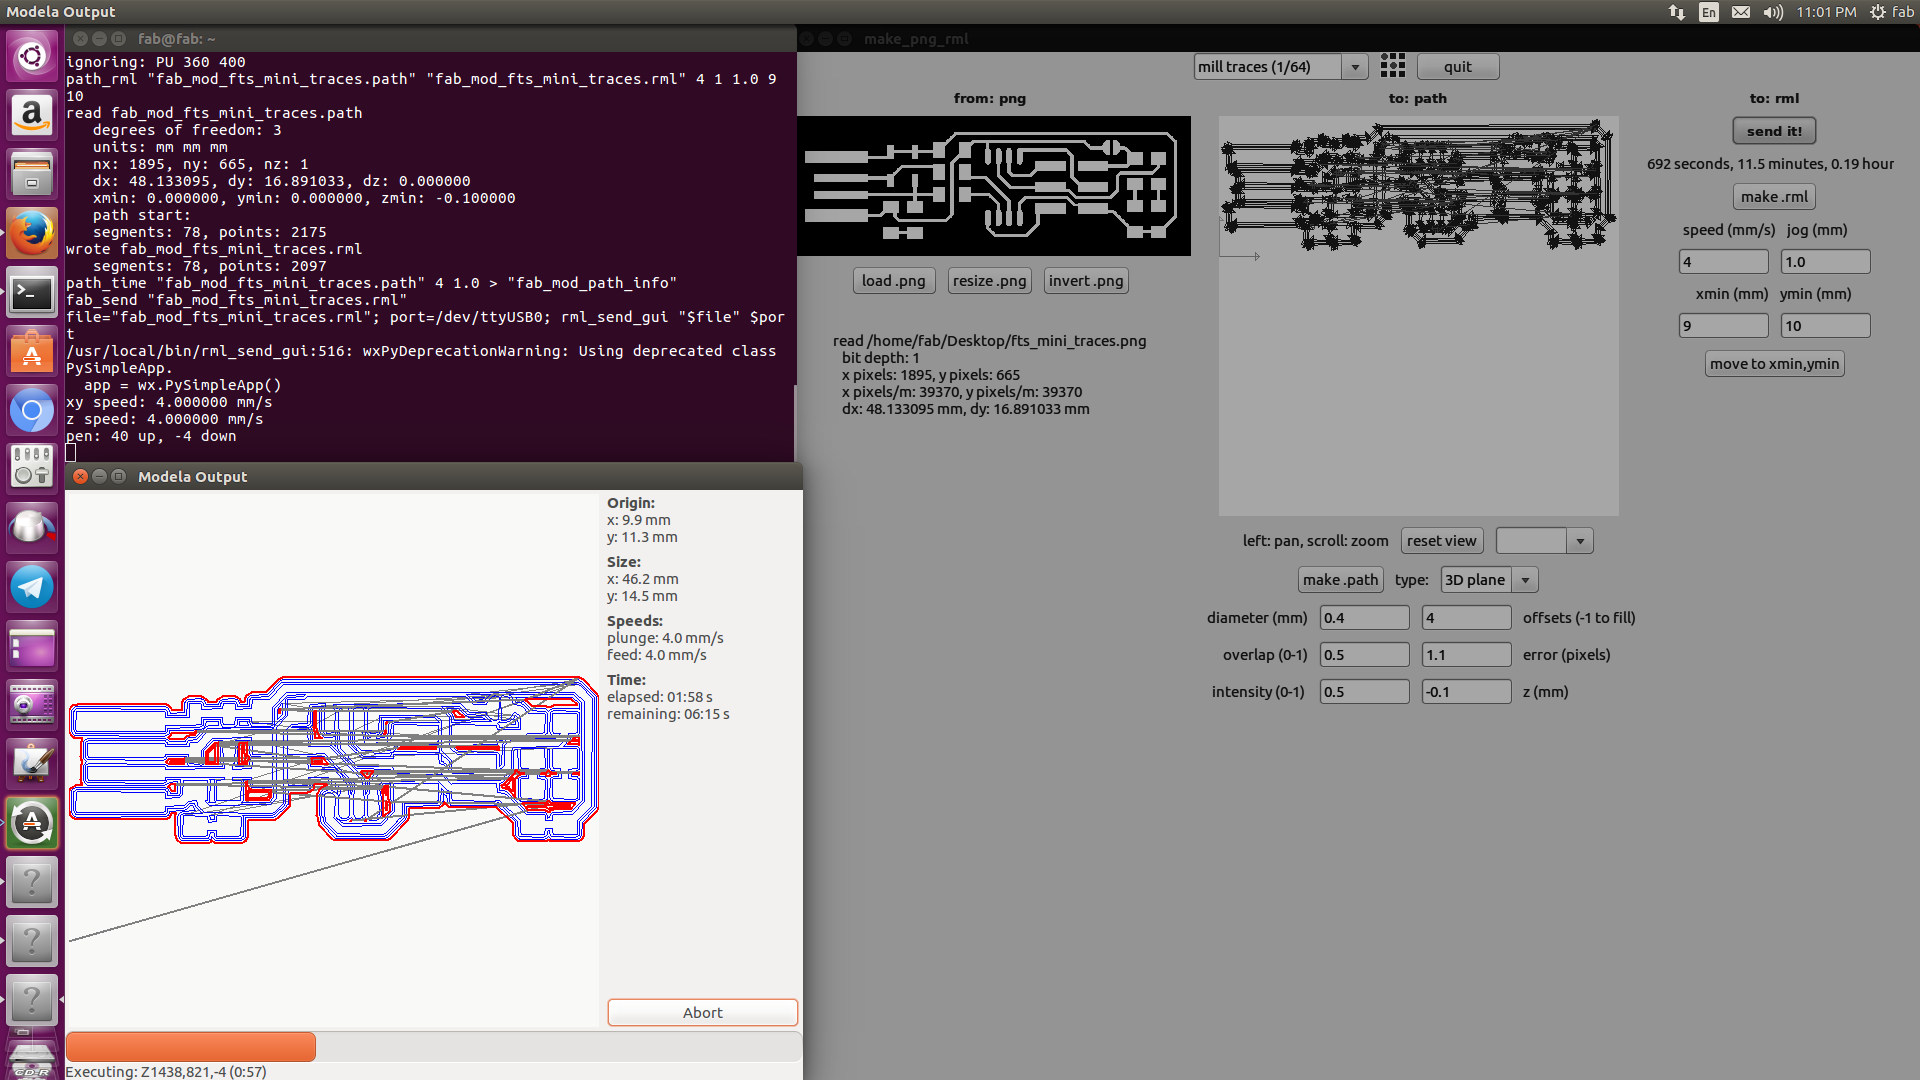
Task: Open the mail indicator in top panel
Action: coord(1741,12)
